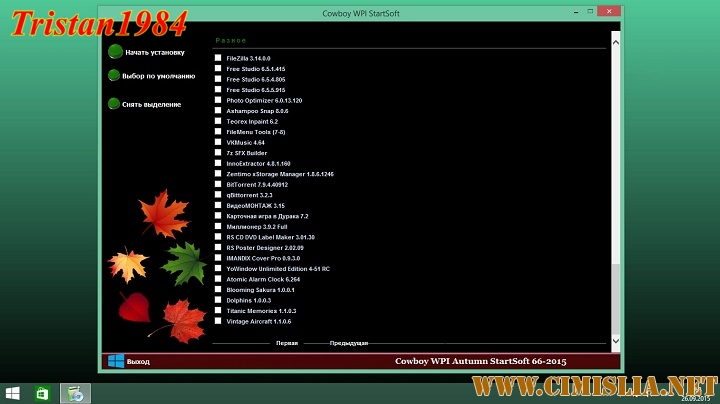
Task: Go to the Первая page link
Action: click(287, 343)
